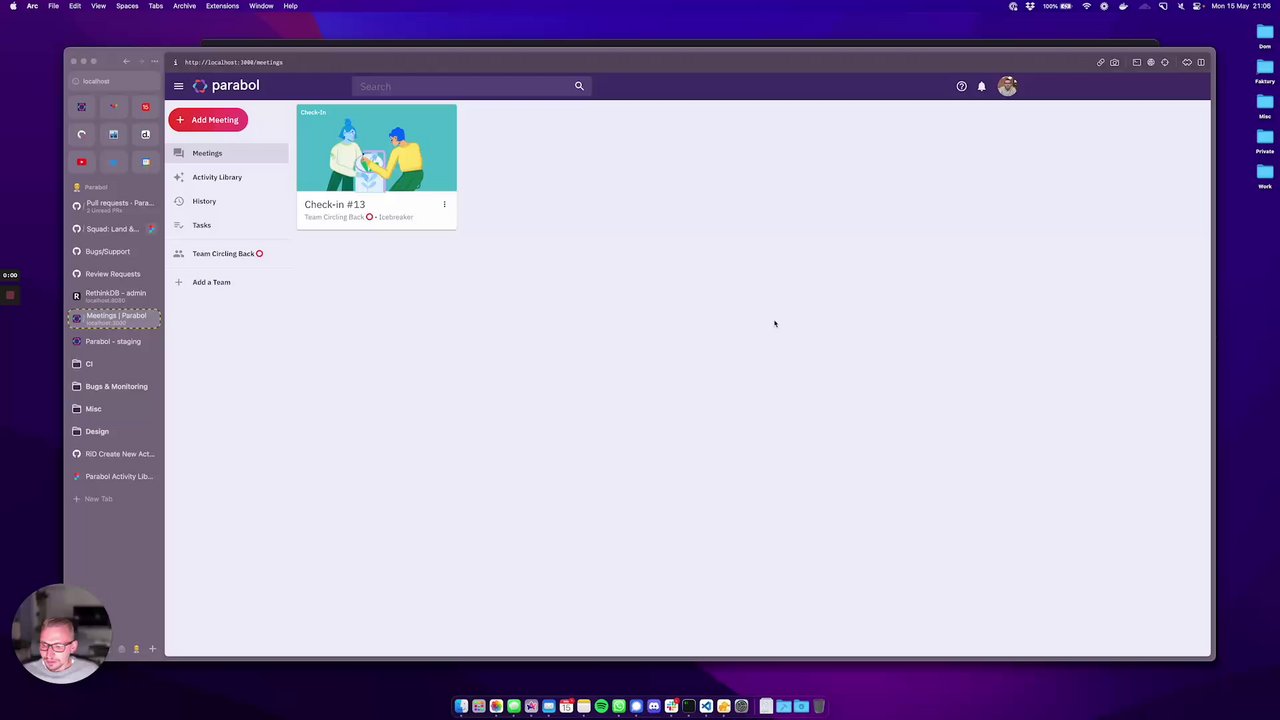Open the File menu

(x=54, y=6)
